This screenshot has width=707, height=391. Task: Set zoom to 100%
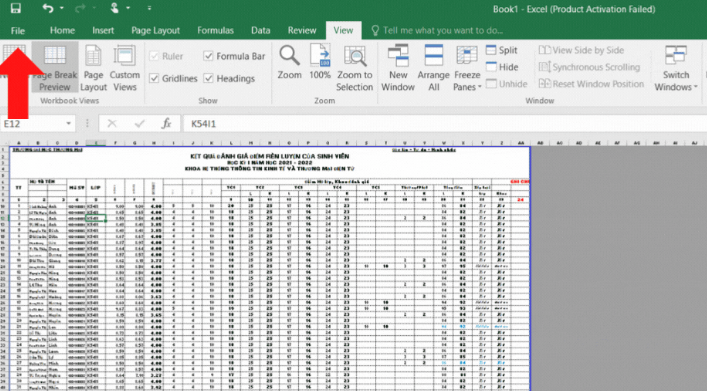[320, 63]
